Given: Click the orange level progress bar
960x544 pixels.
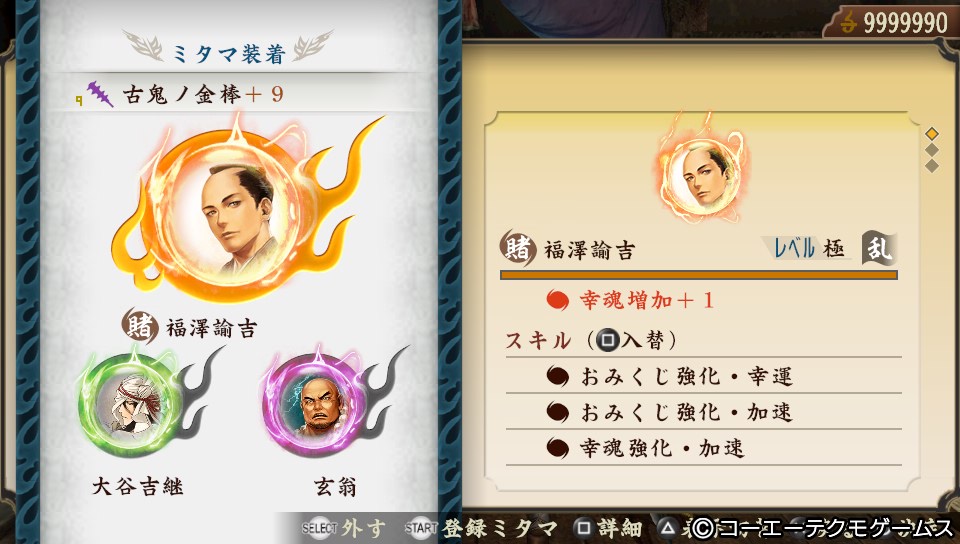Looking at the screenshot, I should tap(699, 275).
